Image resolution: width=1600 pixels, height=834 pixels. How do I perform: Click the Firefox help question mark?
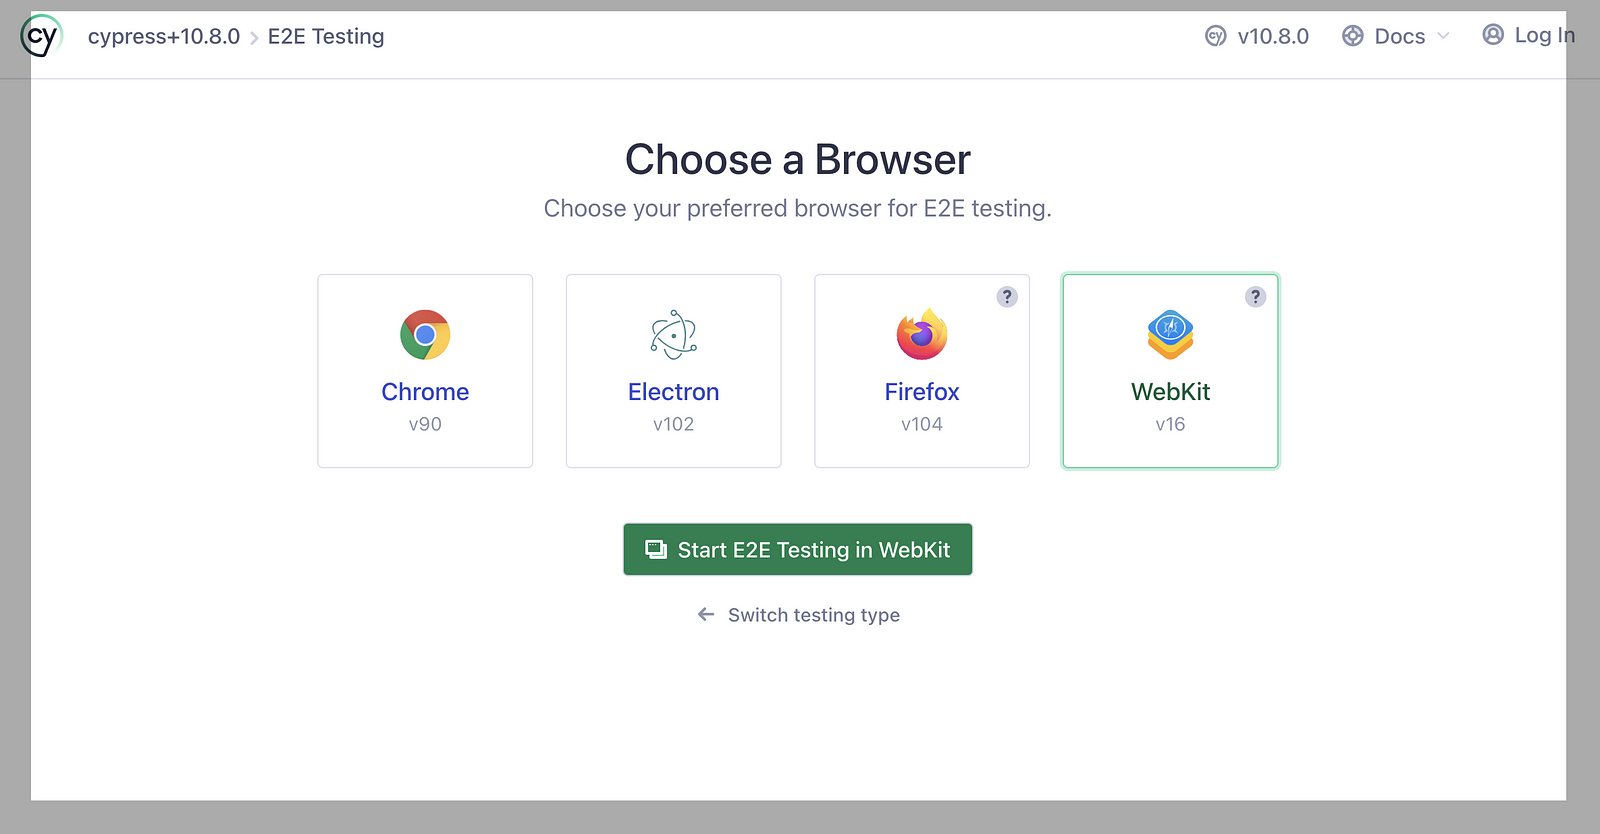pos(1007,297)
